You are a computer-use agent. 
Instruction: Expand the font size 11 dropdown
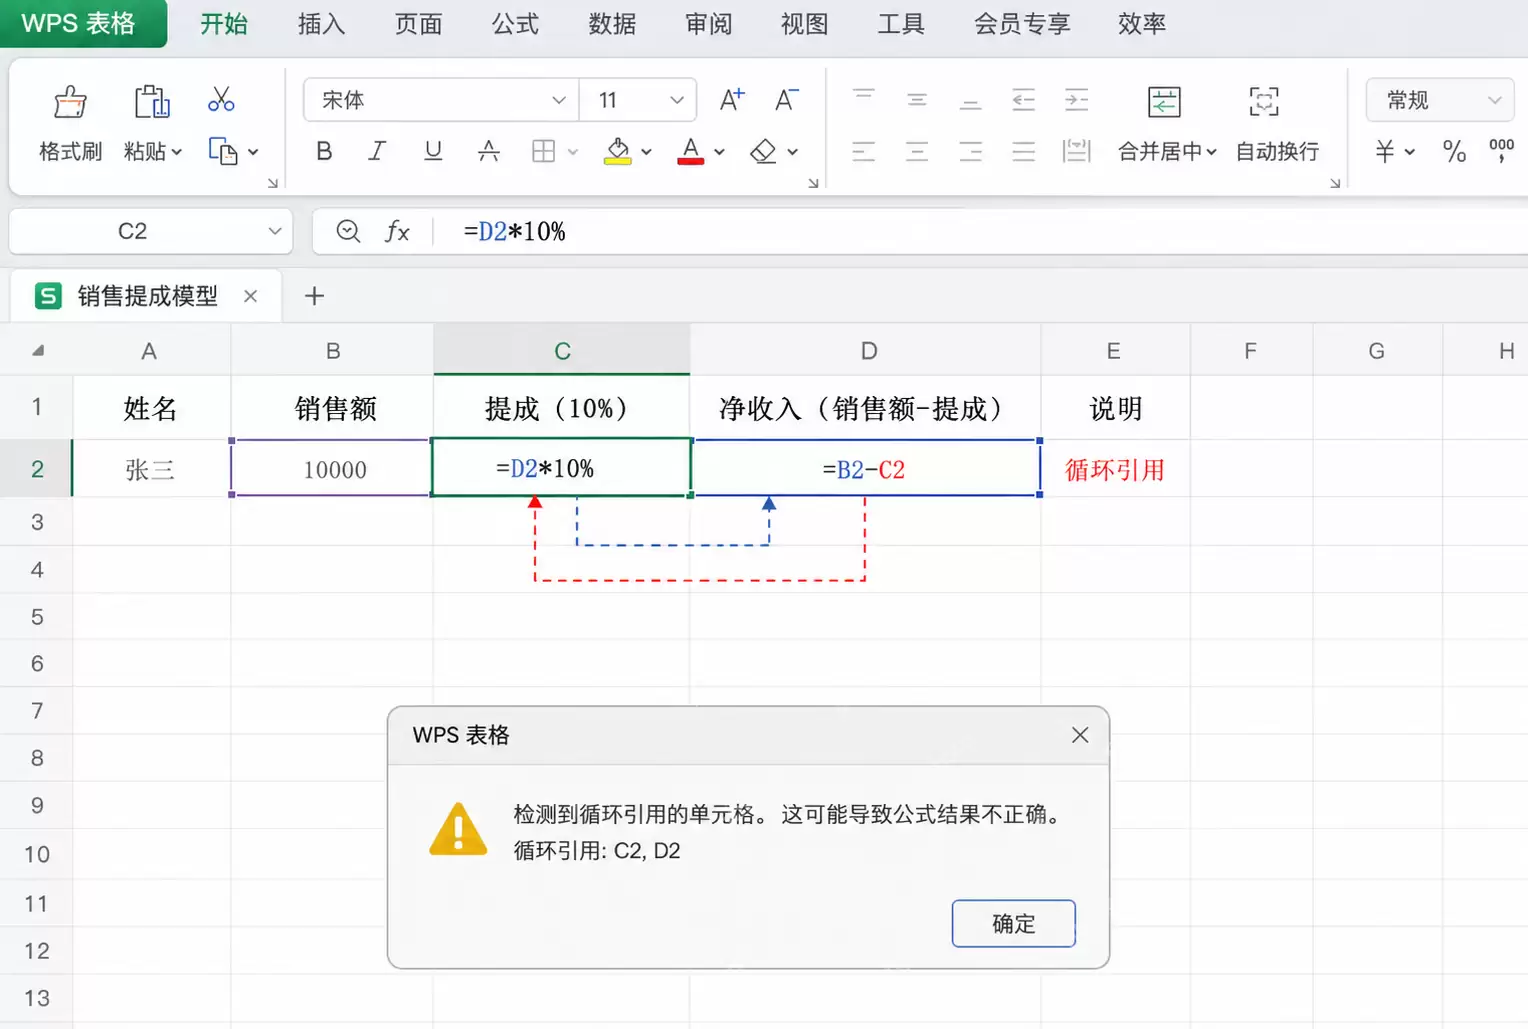[638, 100]
